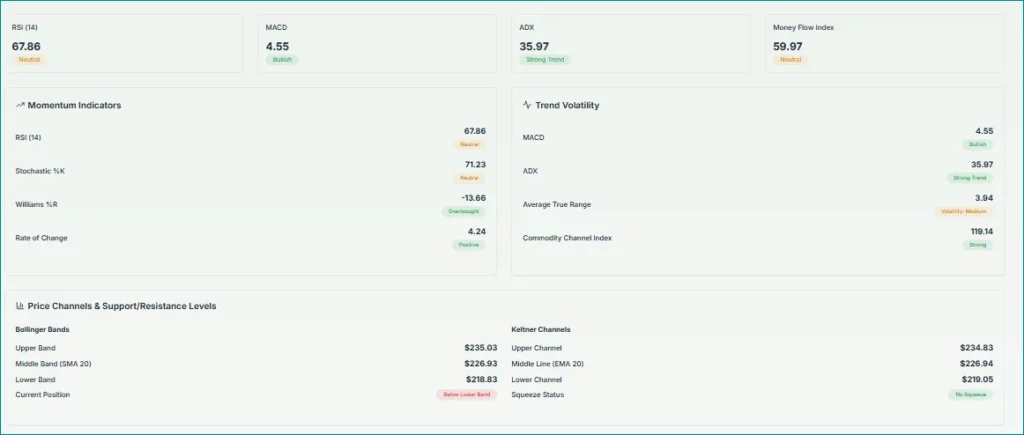Click the Positive badge for Rate of Change
This screenshot has width=1024, height=435.
(x=468, y=244)
